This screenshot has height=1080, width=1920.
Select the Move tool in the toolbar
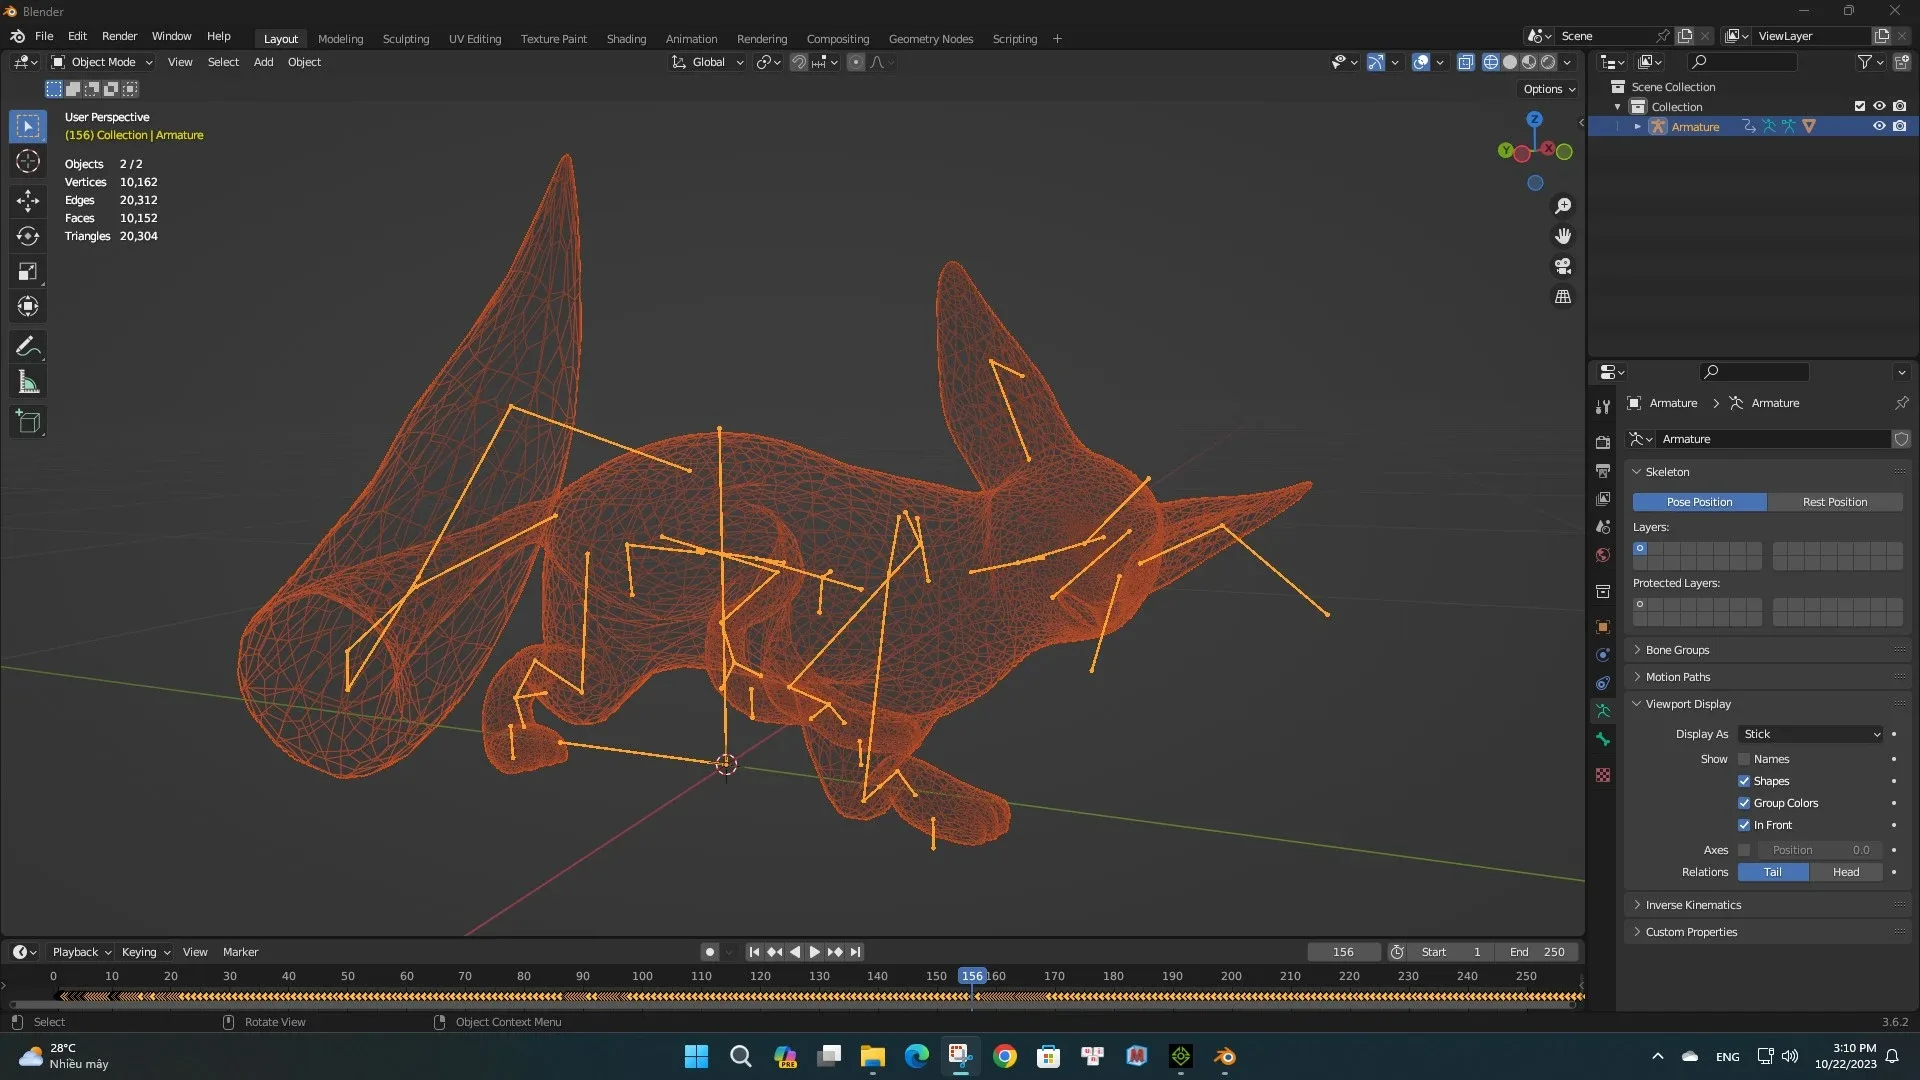click(27, 201)
